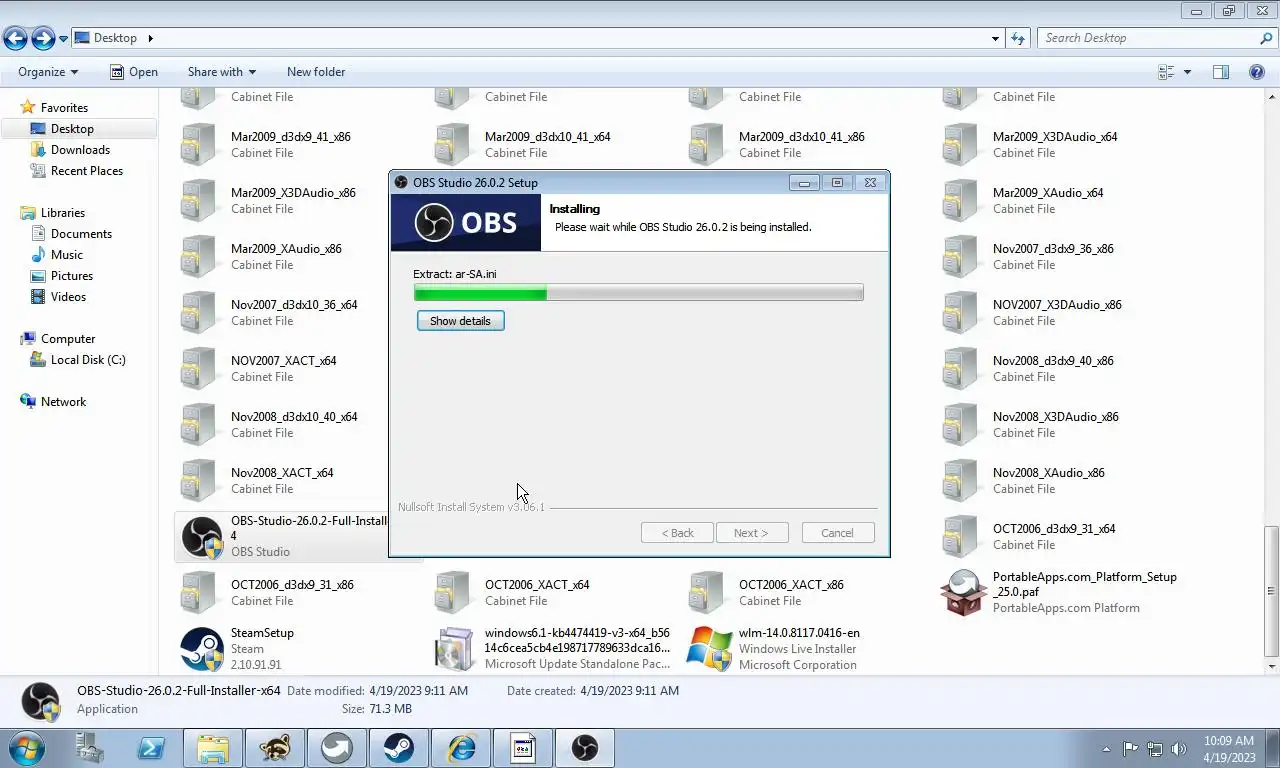This screenshot has width=1280, height=768.
Task: Go forward with the Forward arrow
Action: 43,38
